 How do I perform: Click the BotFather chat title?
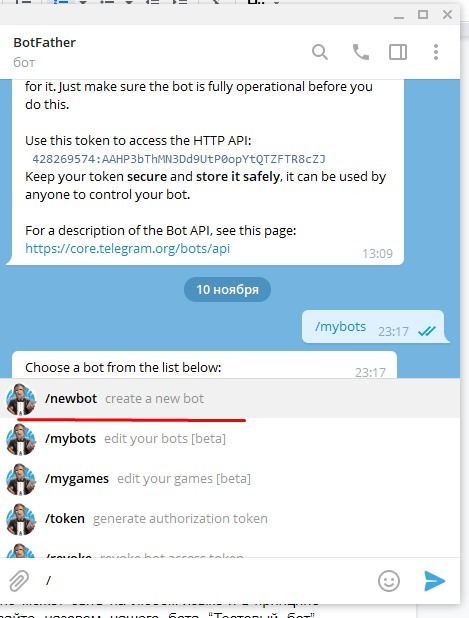45,42
